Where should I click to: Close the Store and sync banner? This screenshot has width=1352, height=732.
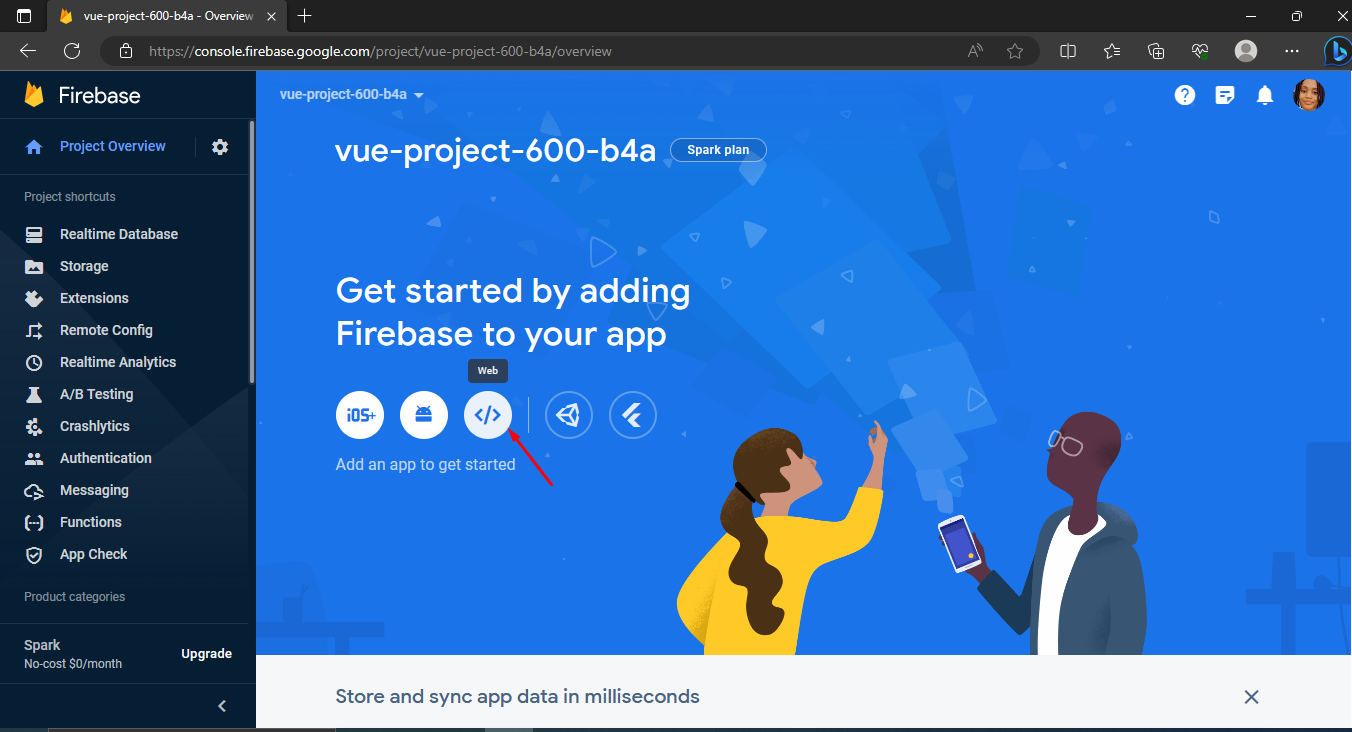1251,697
